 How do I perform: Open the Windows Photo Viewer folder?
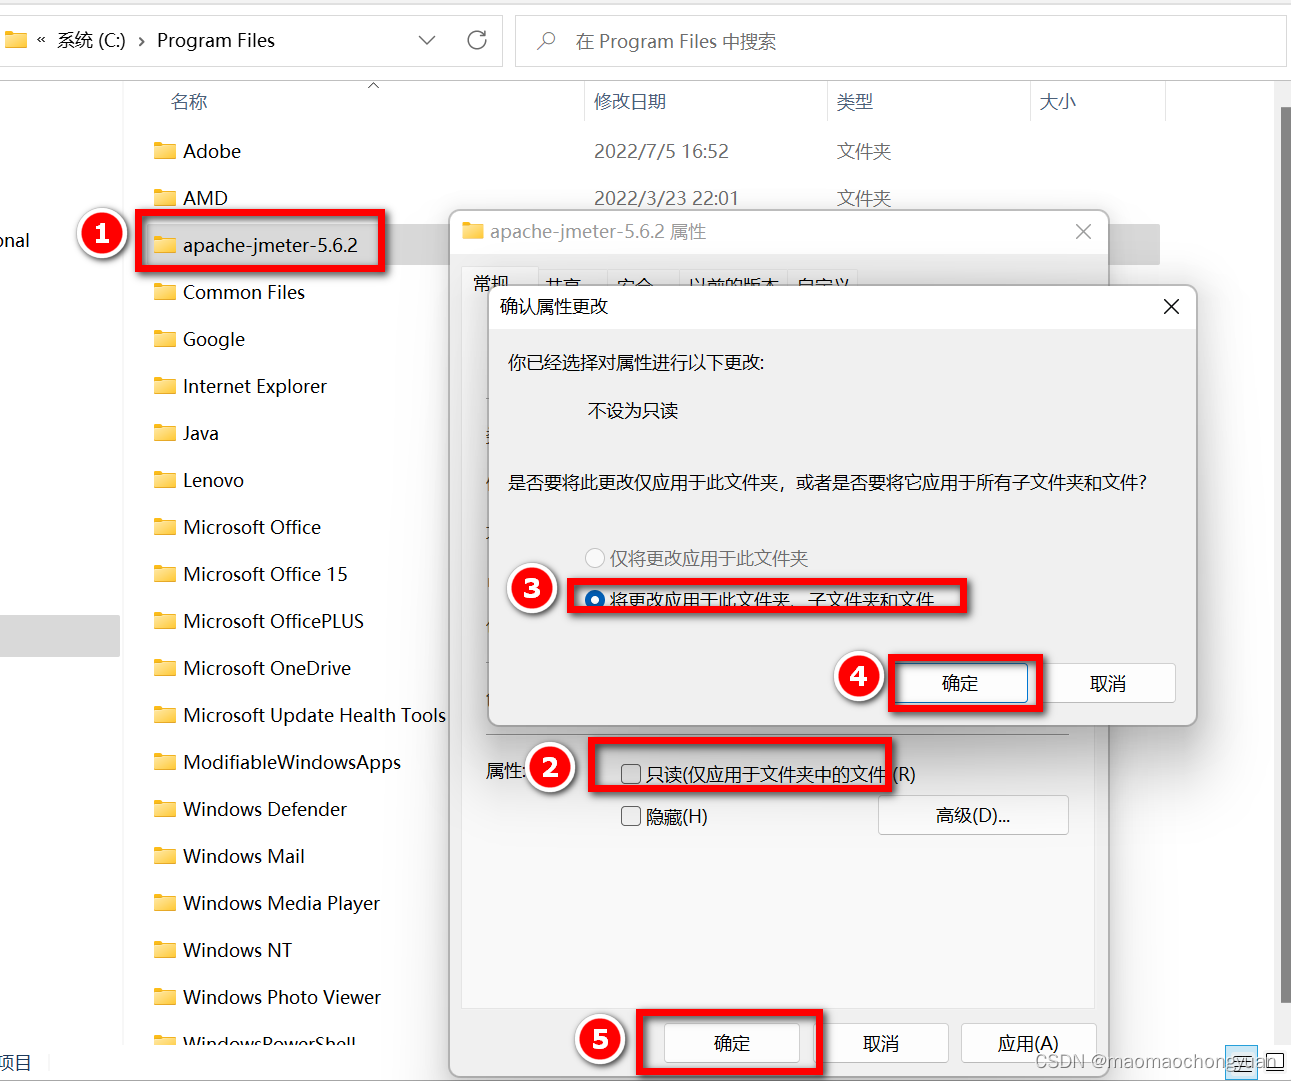pyautogui.click(x=281, y=997)
